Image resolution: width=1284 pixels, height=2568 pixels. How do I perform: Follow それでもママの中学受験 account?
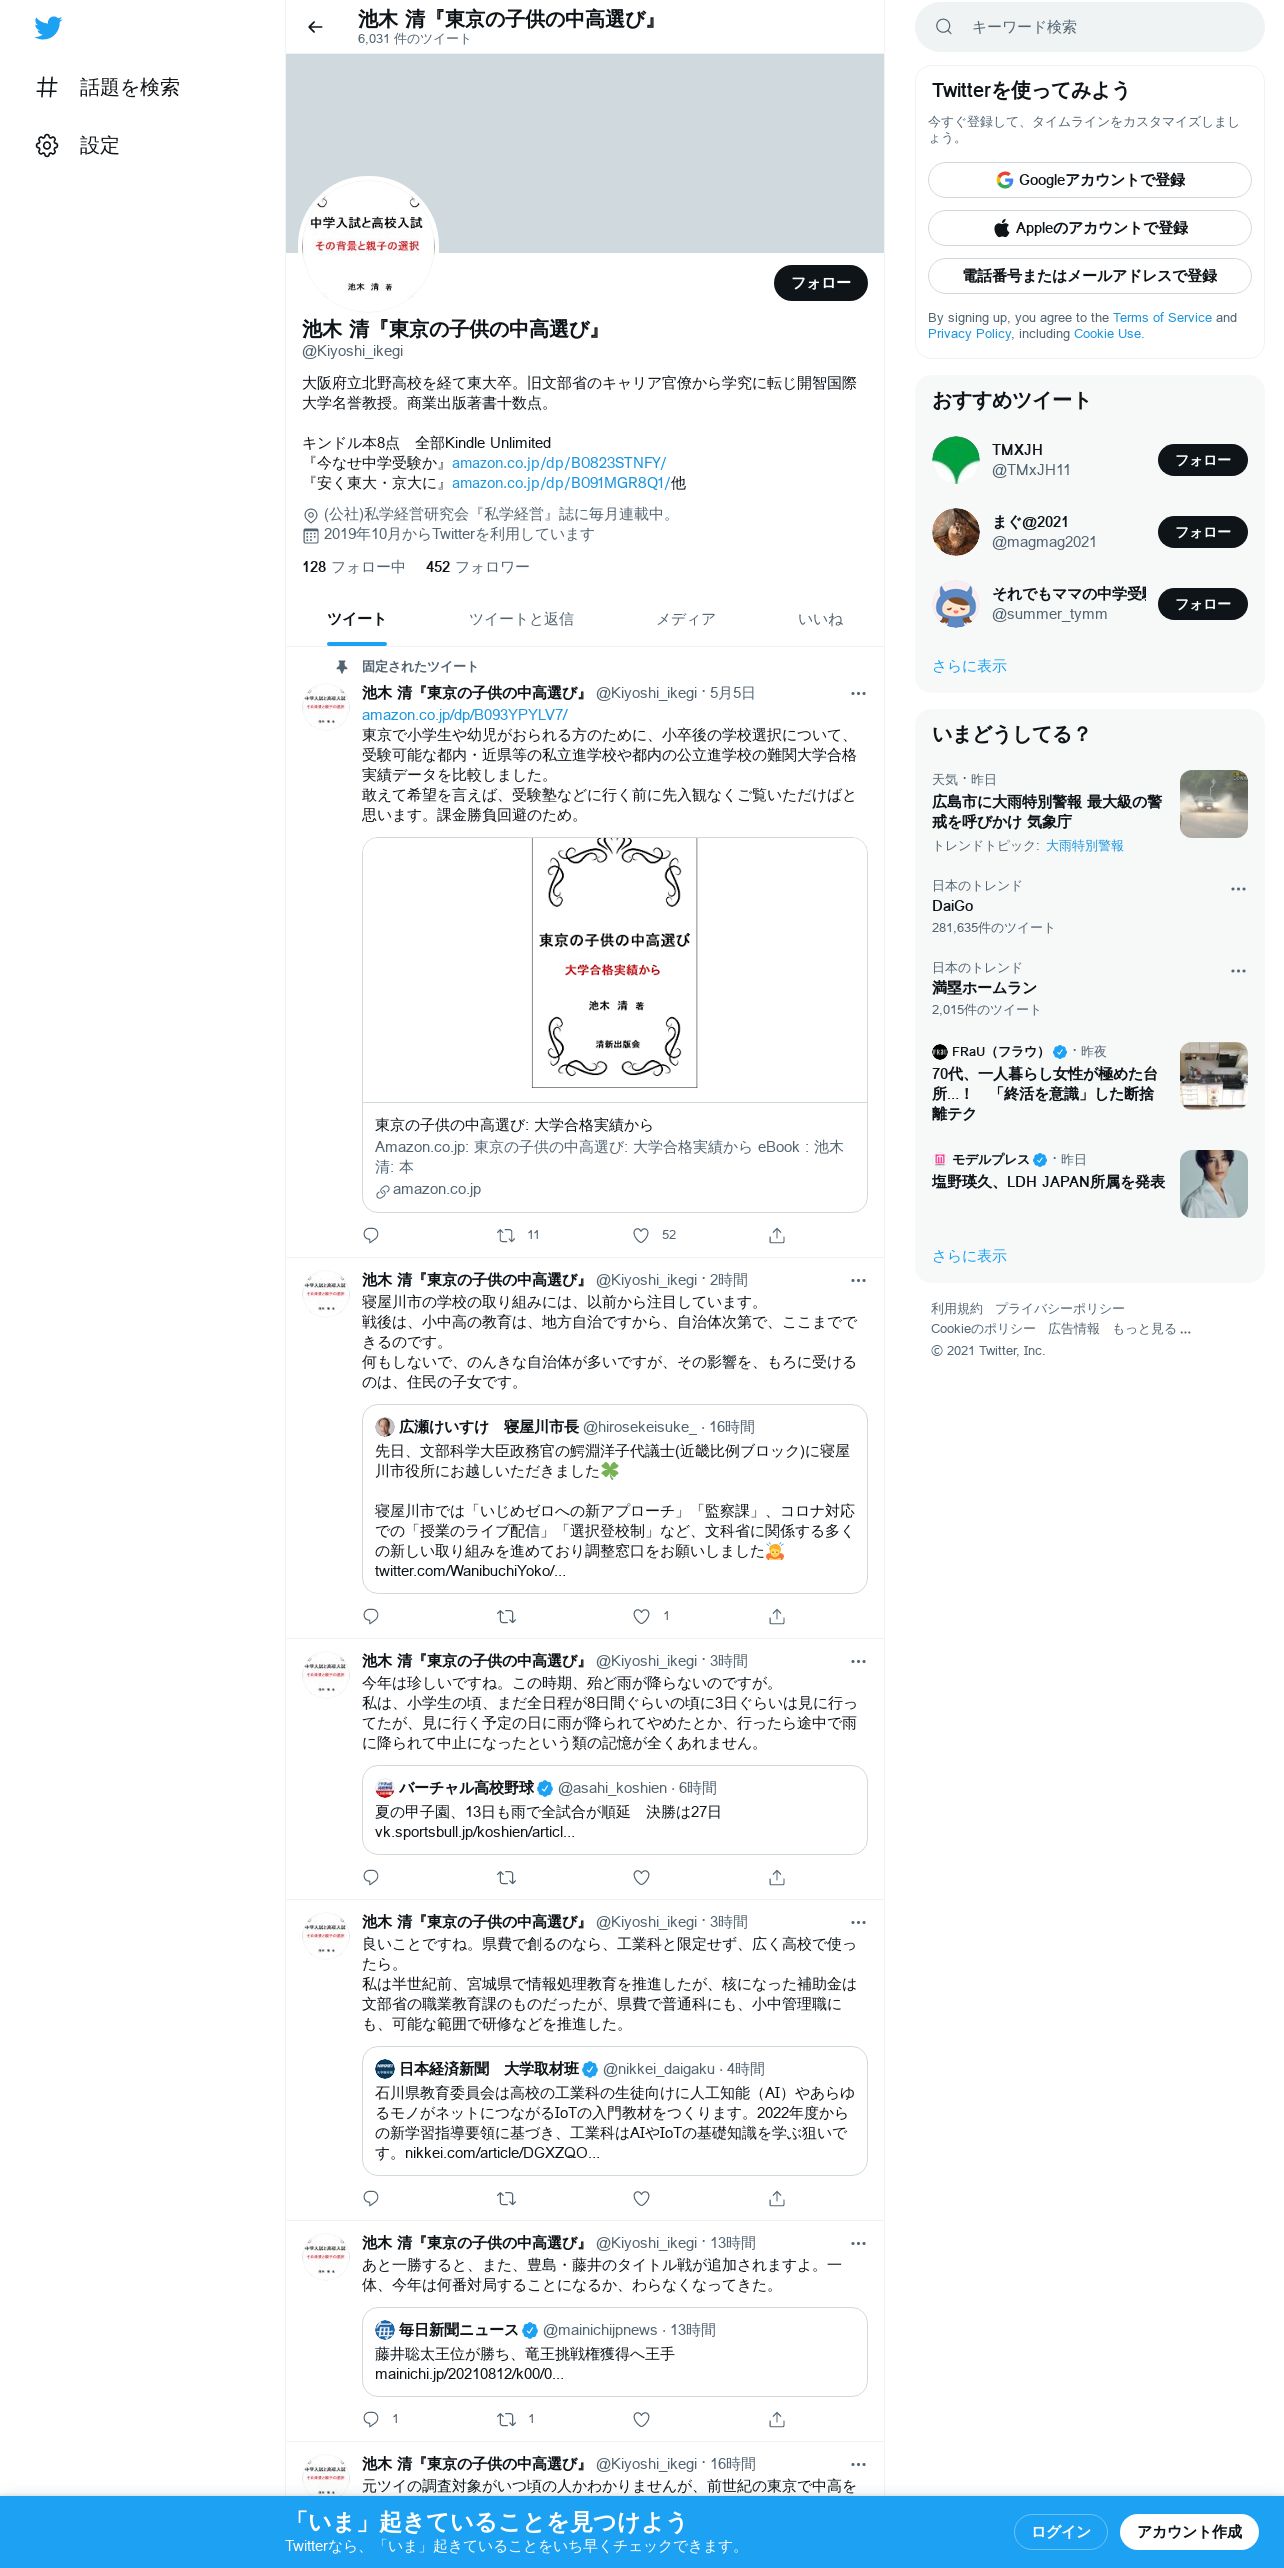tap(1202, 604)
